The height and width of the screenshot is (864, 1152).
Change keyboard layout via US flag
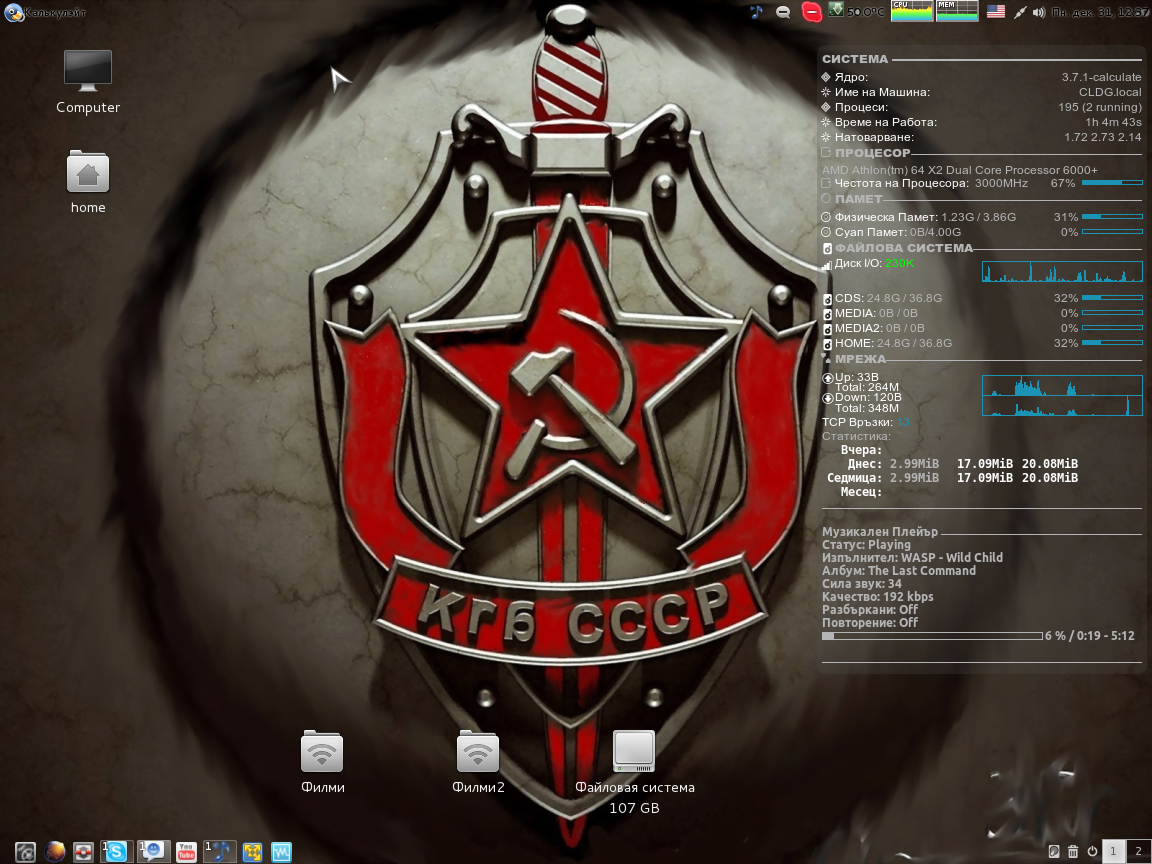pos(996,11)
